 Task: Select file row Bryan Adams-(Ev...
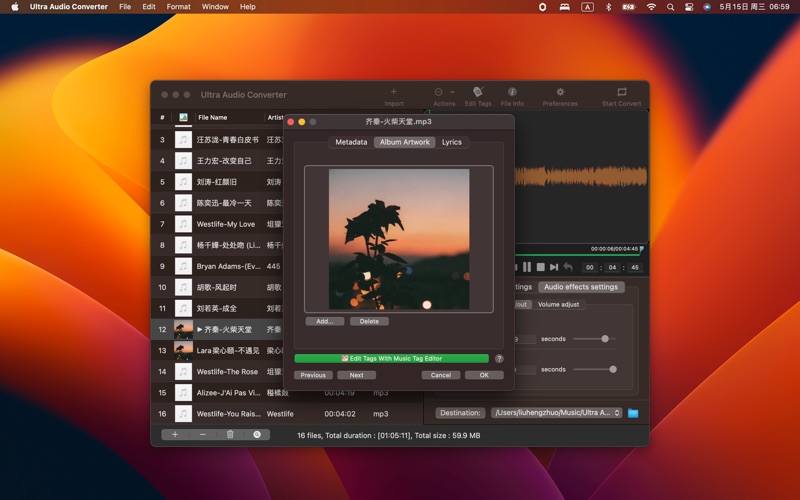tap(228, 266)
